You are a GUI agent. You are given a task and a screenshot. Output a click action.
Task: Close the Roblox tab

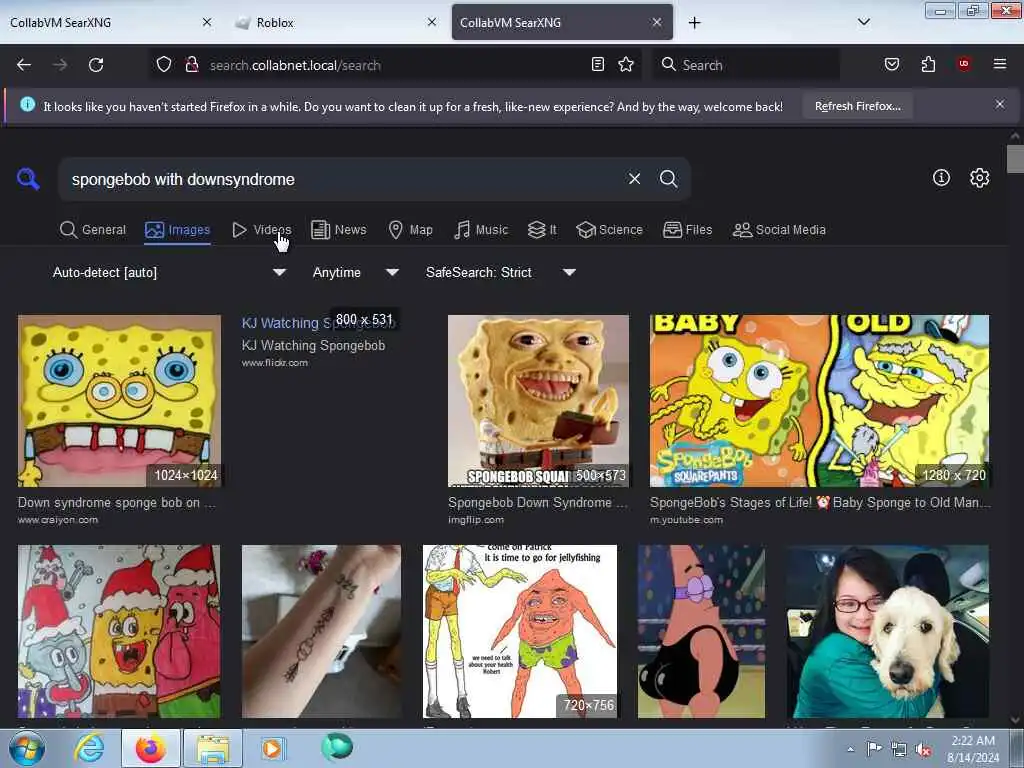[x=432, y=22]
